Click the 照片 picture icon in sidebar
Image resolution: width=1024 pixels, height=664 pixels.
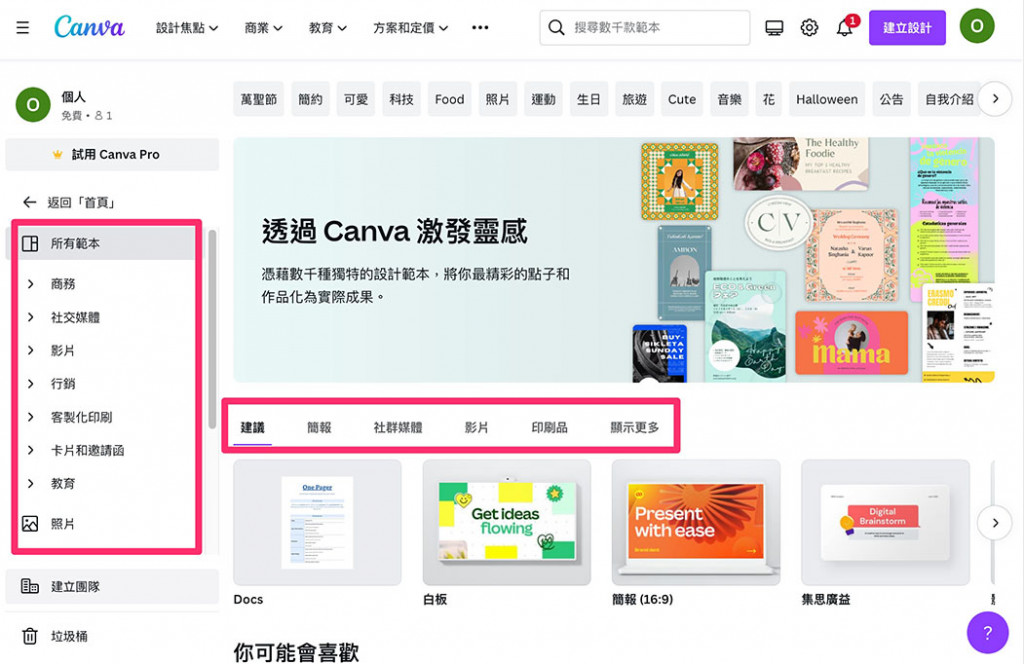click(x=30, y=524)
